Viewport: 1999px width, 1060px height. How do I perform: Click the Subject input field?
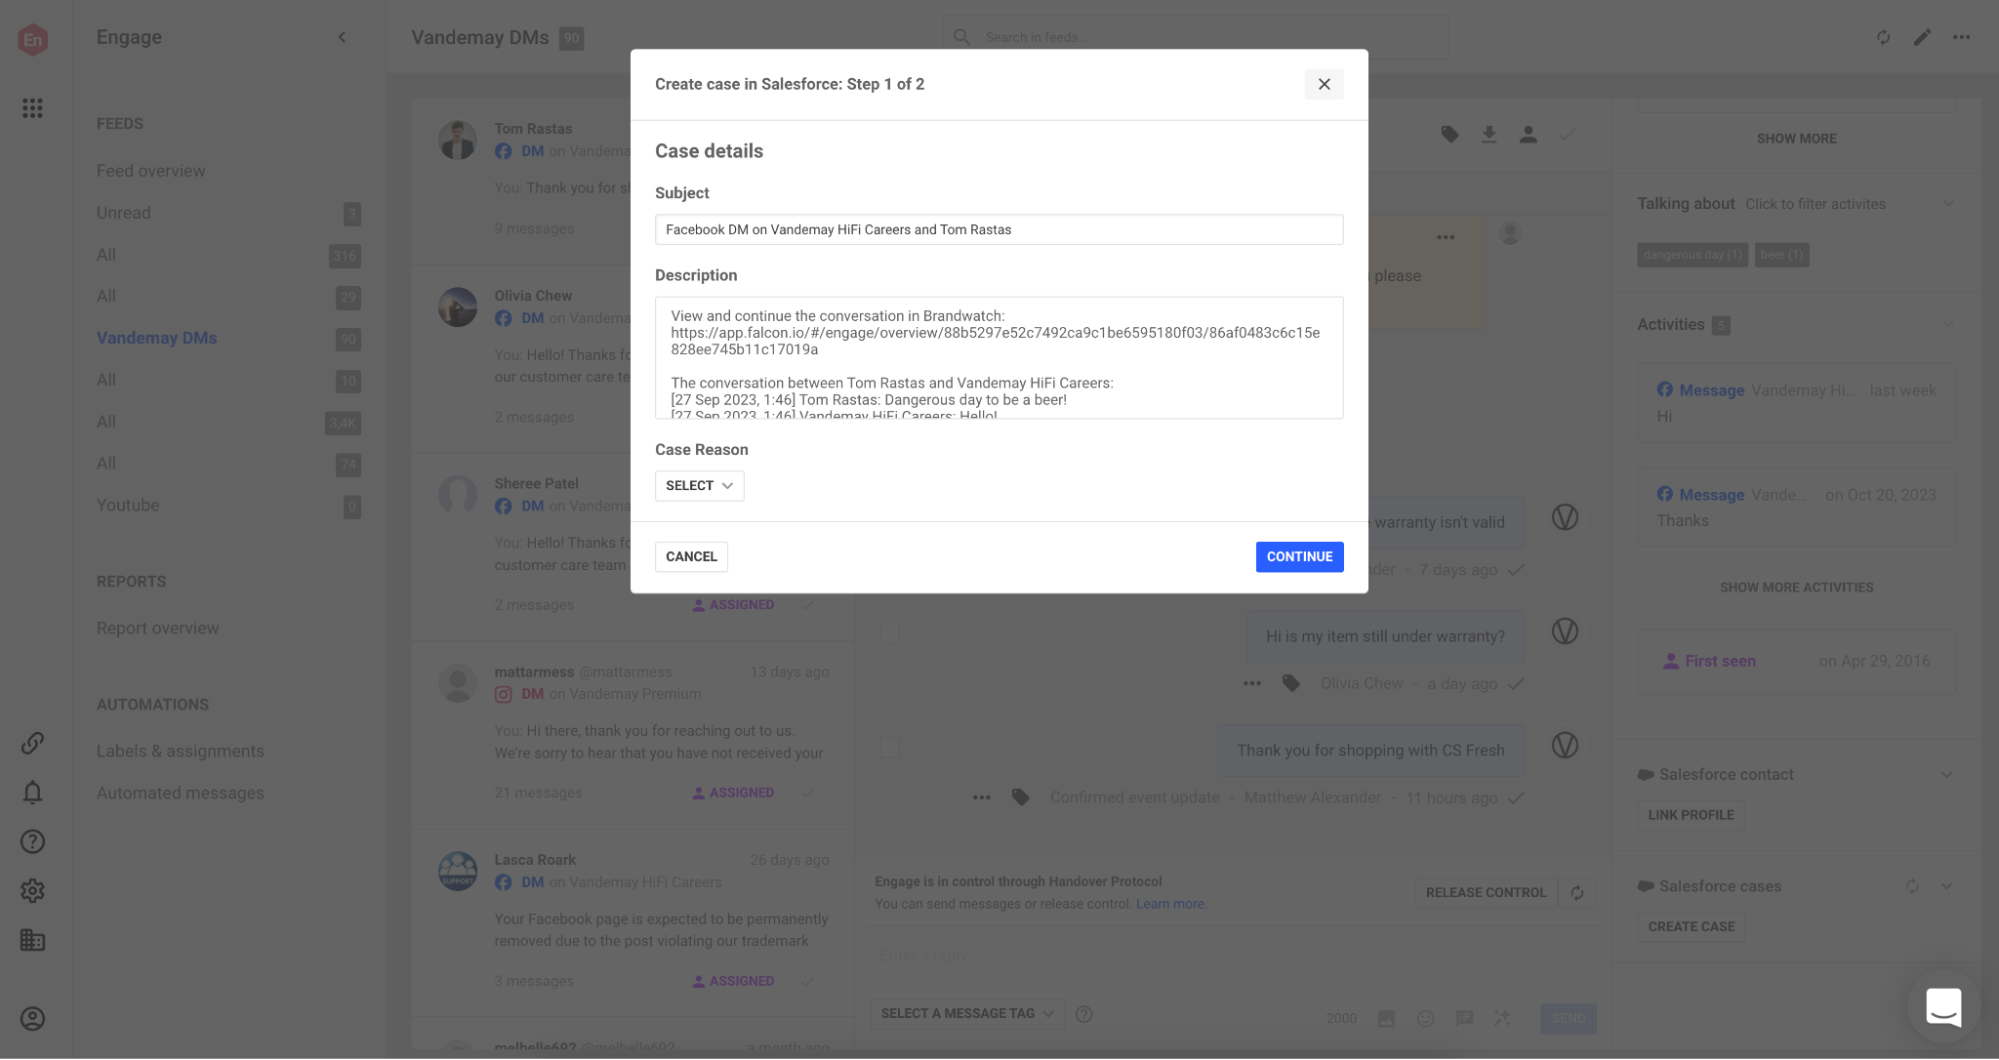[998, 229]
